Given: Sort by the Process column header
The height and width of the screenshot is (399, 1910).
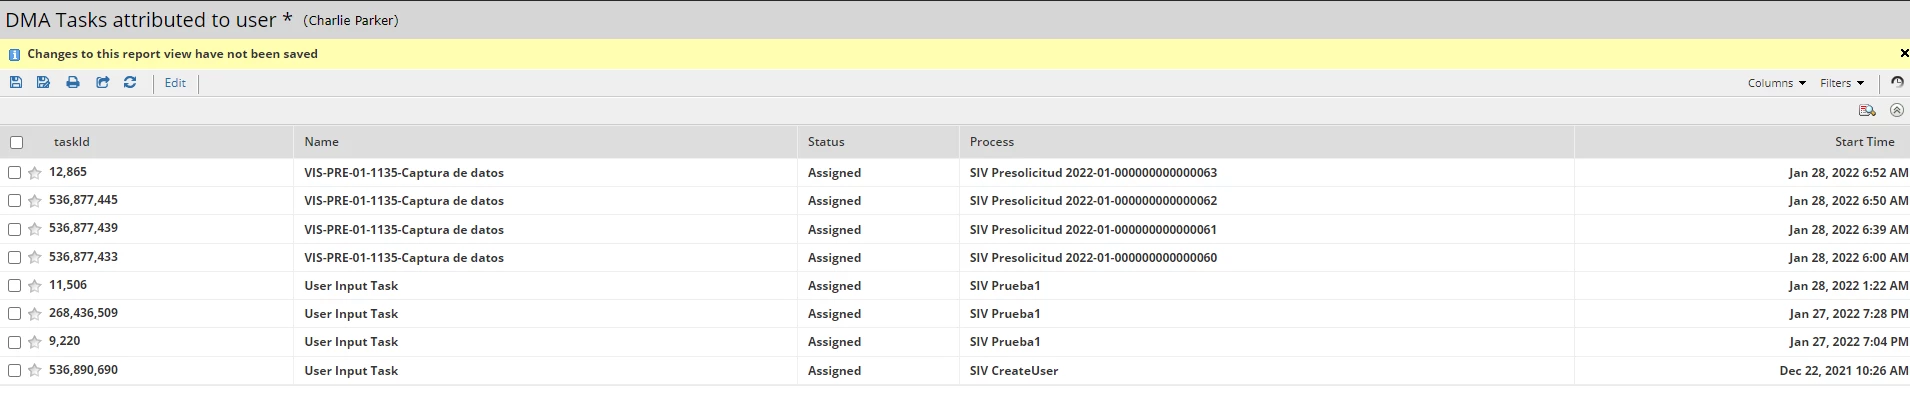Looking at the screenshot, I should 992,142.
